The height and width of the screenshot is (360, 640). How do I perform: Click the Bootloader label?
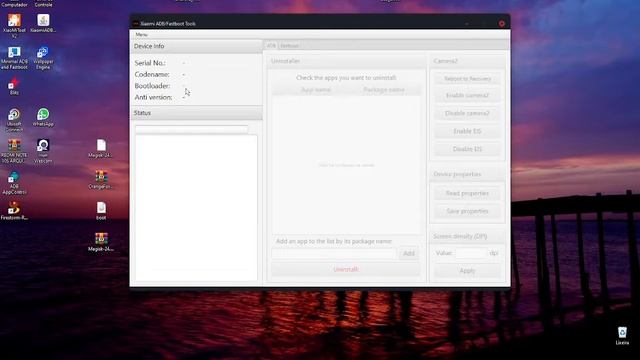[x=152, y=86]
